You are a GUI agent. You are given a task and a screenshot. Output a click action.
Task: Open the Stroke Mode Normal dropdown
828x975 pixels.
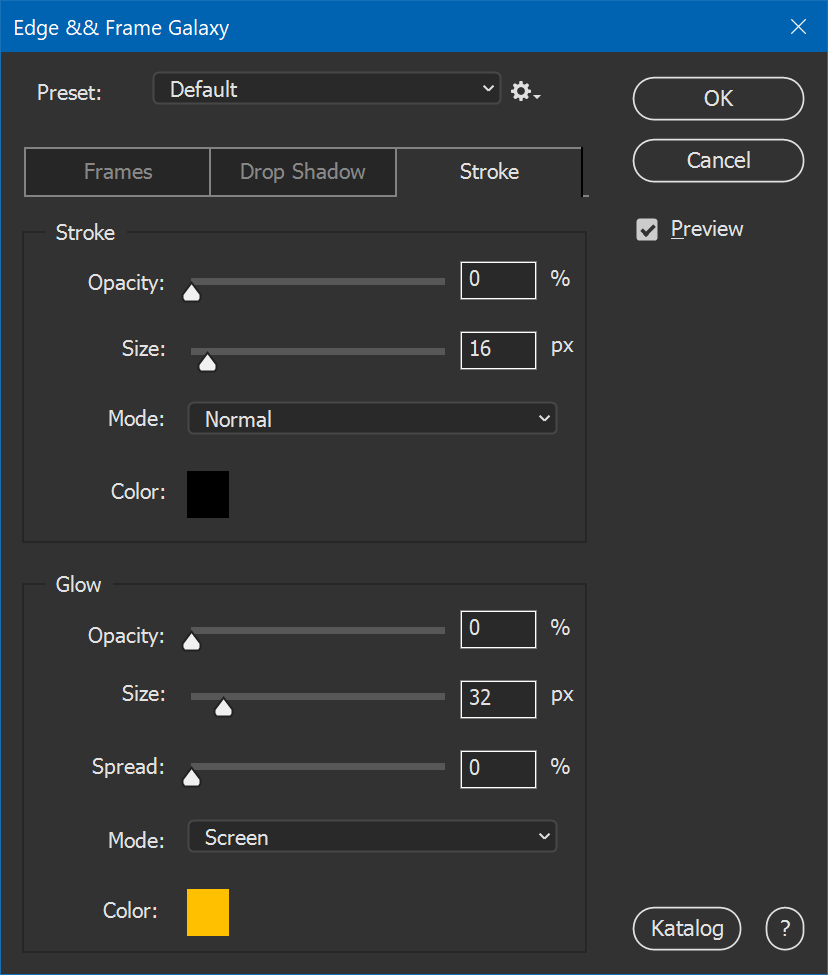[372, 418]
